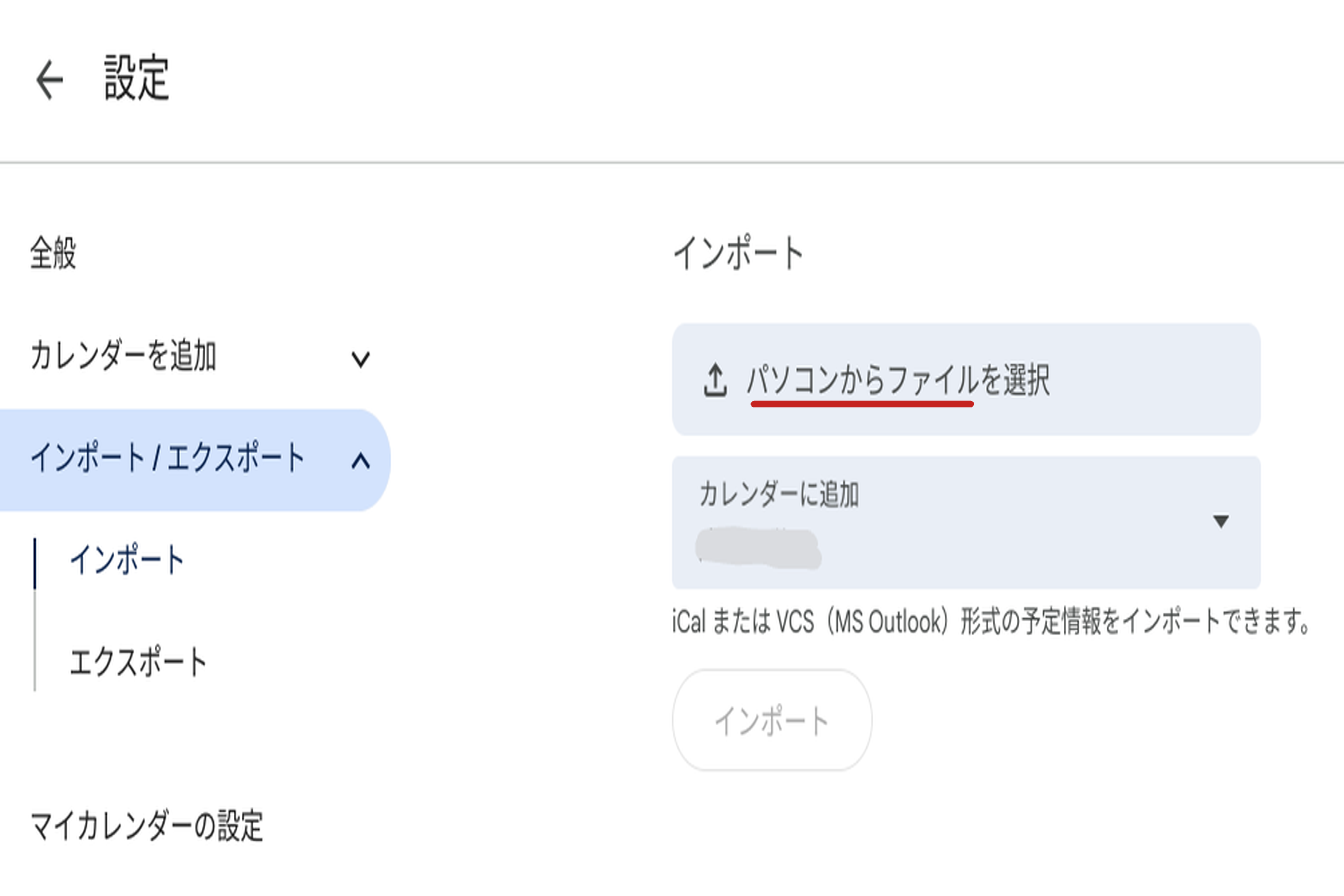1344x896 pixels.
Task: Expand the カレンダーを追加 chevron
Action: tap(361, 358)
